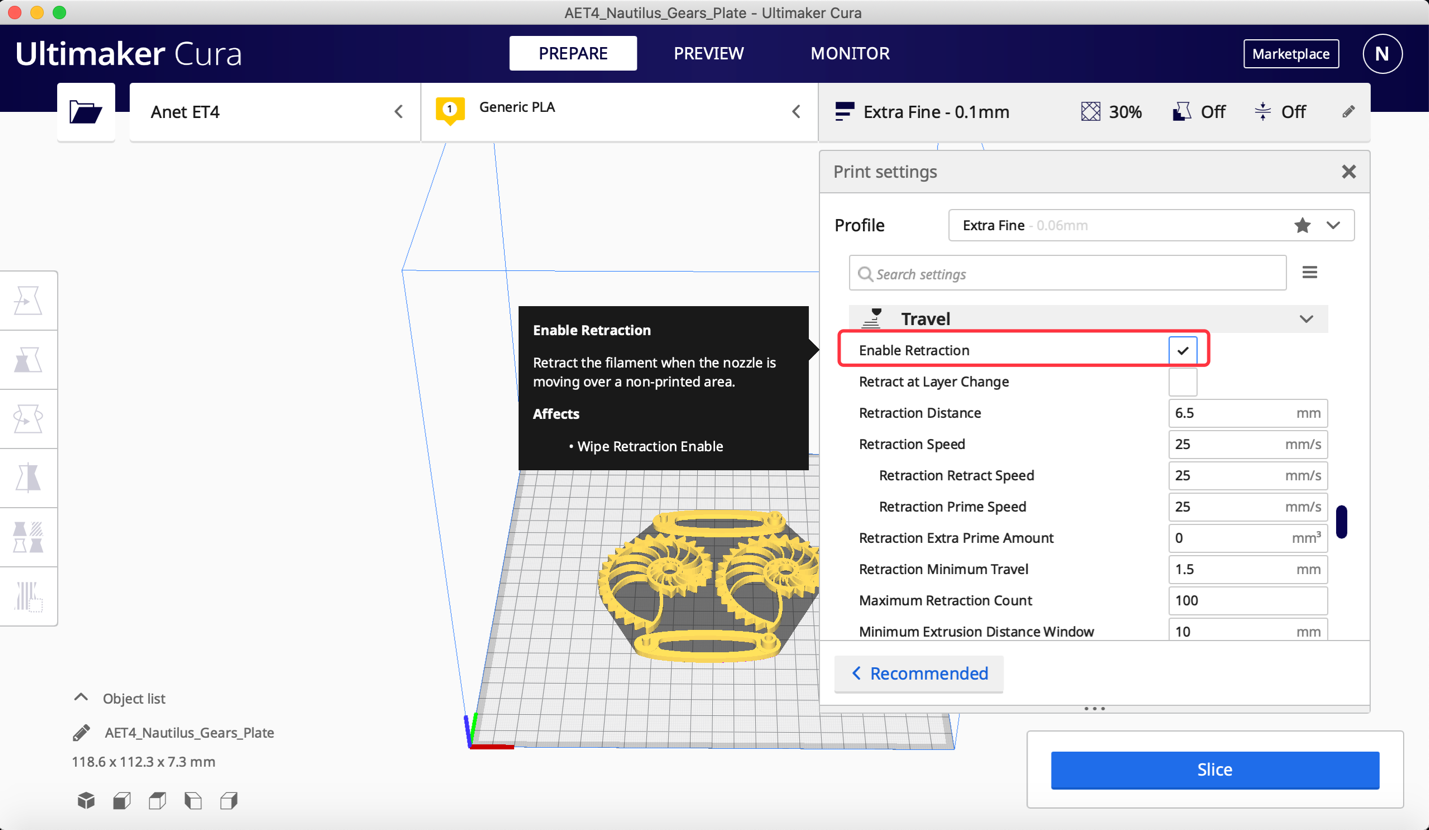This screenshot has height=830, width=1429.
Task: Toggle Retract at Layer Change checkbox
Action: pyautogui.click(x=1183, y=382)
